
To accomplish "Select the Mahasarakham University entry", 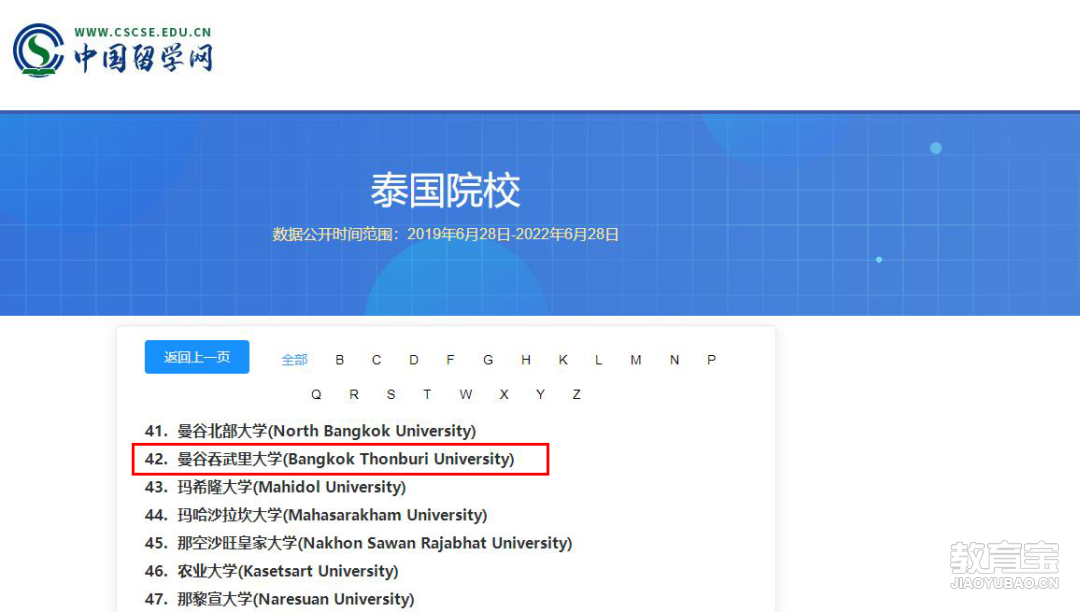I will point(315,515).
